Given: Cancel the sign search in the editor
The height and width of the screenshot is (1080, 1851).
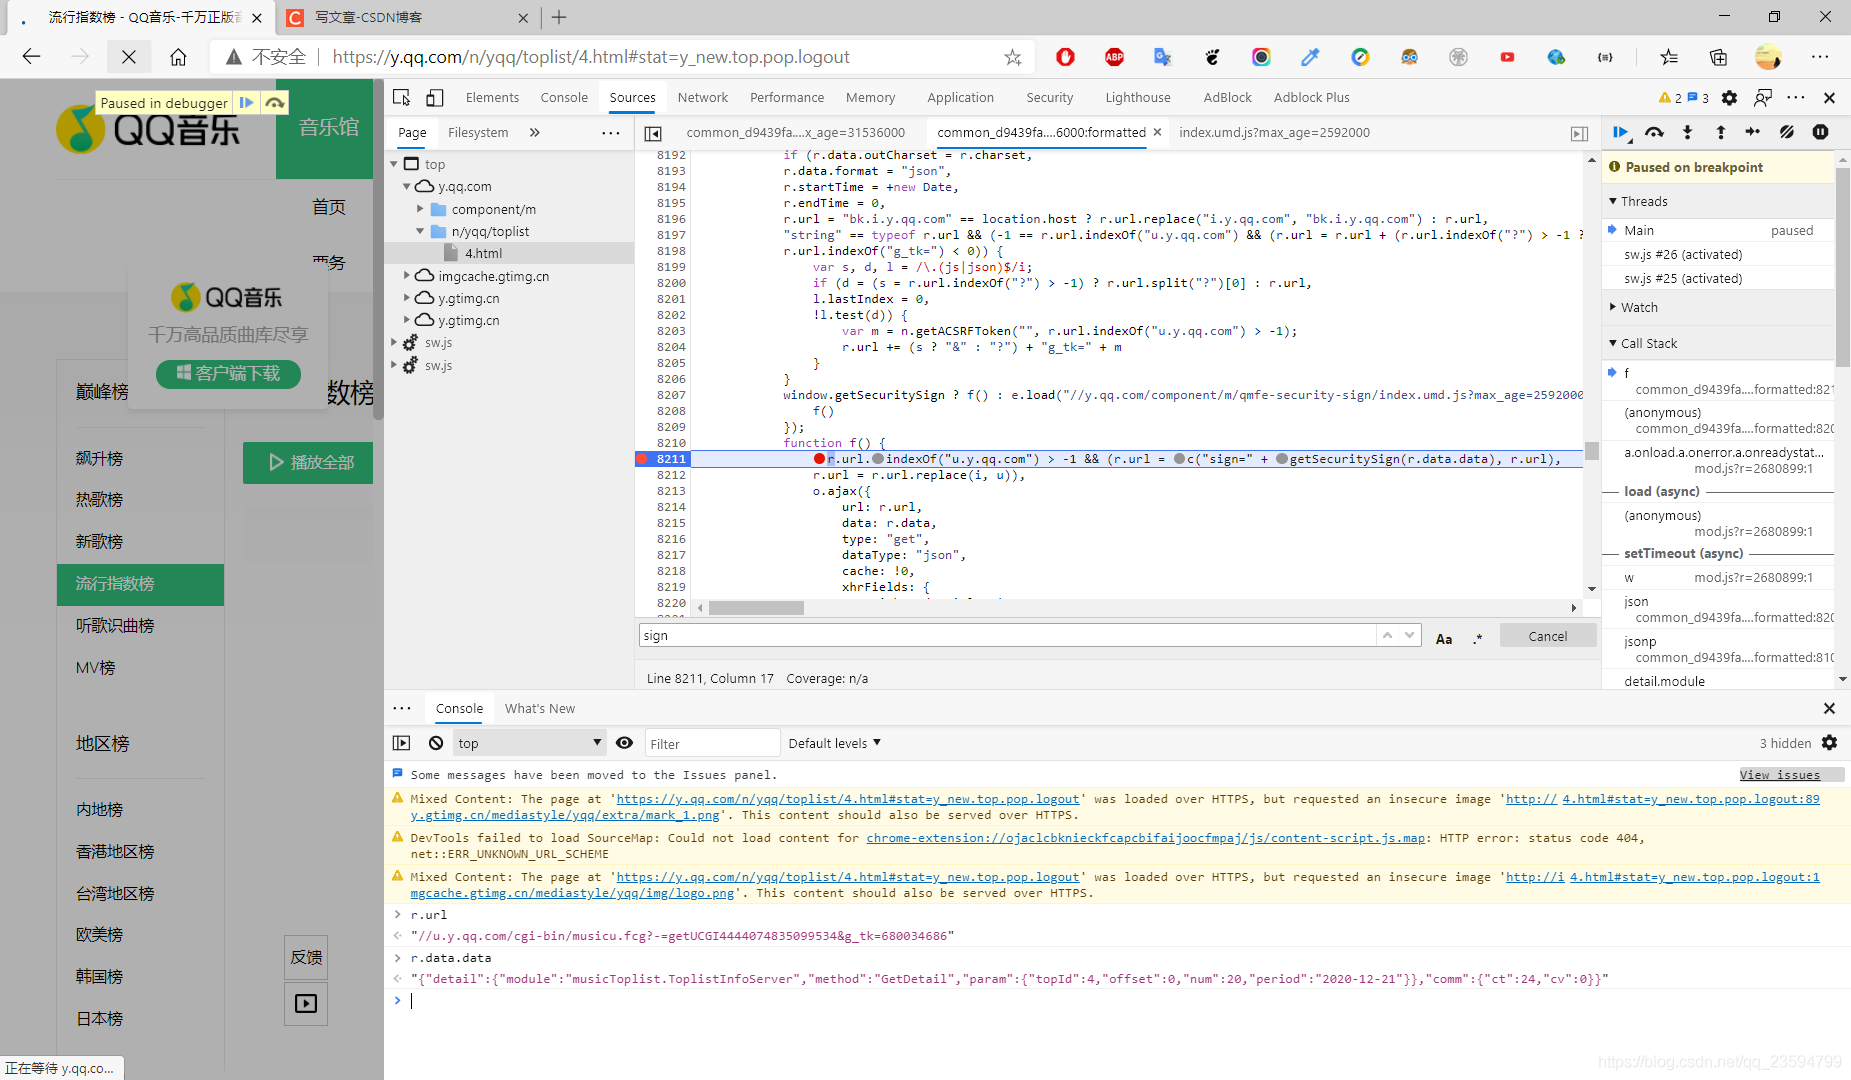Looking at the screenshot, I should [1547, 636].
